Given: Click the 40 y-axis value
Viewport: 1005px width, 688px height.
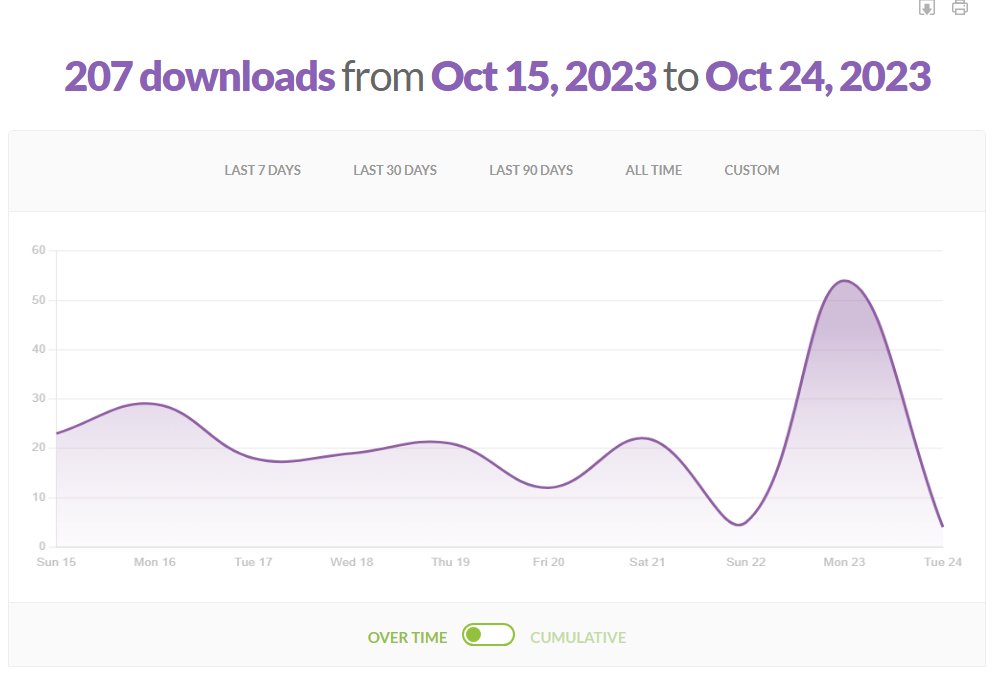Looking at the screenshot, I should pos(38,349).
